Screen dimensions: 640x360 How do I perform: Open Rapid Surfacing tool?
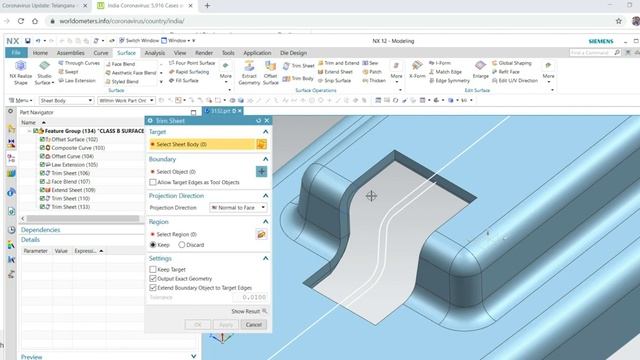coord(189,72)
